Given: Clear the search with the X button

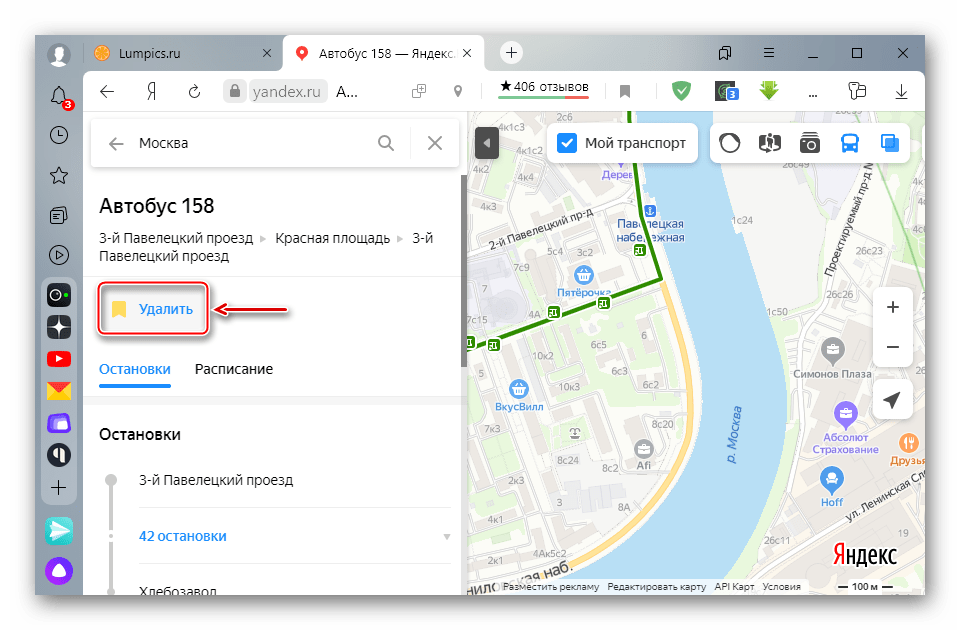Looking at the screenshot, I should click(x=435, y=143).
